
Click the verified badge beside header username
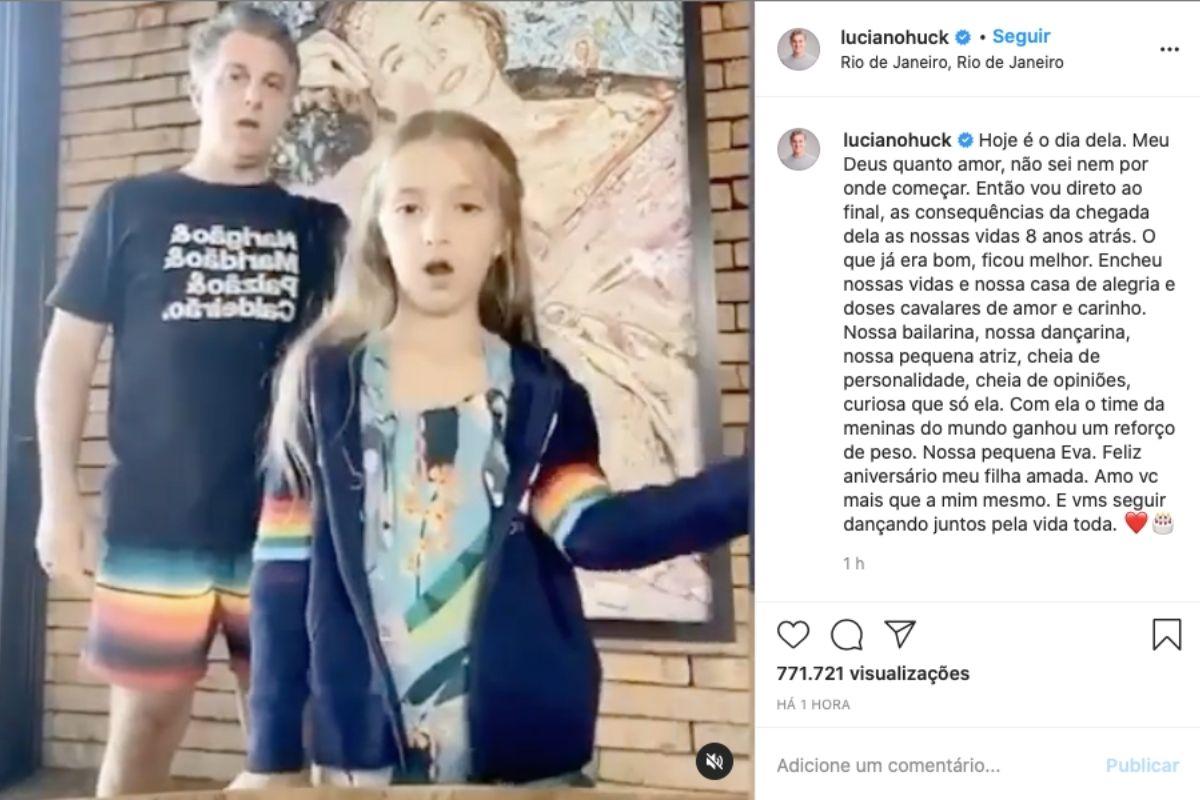pyautogui.click(x=963, y=37)
